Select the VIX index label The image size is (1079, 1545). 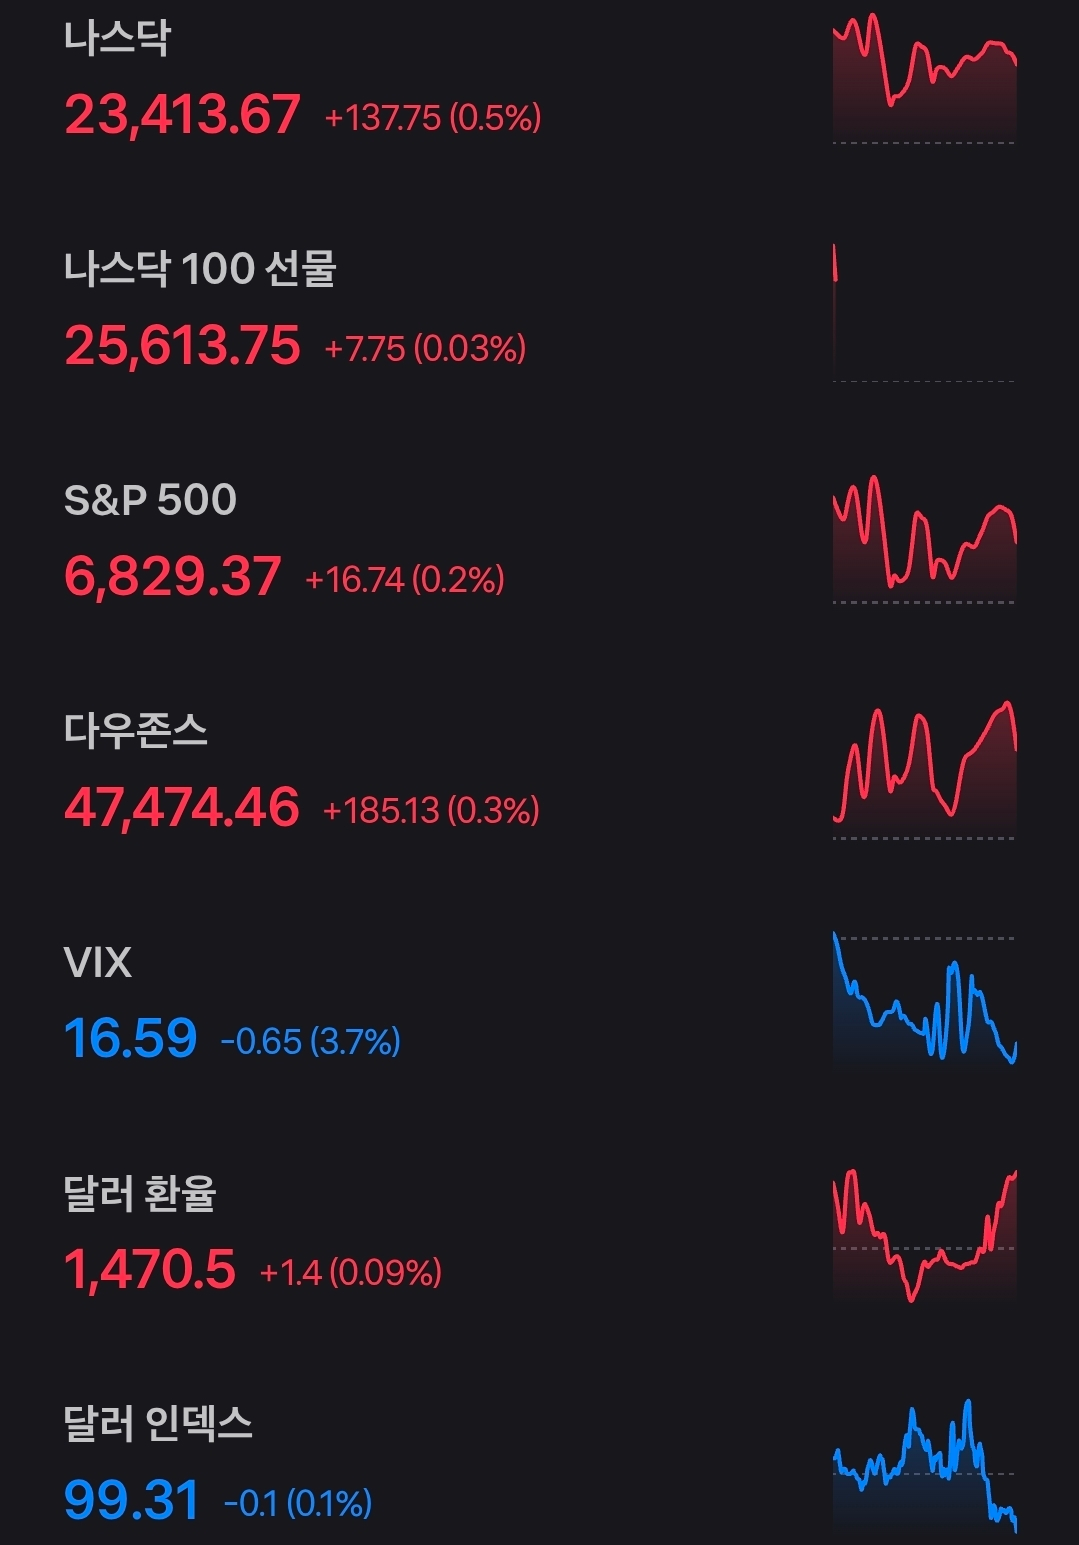(98, 962)
